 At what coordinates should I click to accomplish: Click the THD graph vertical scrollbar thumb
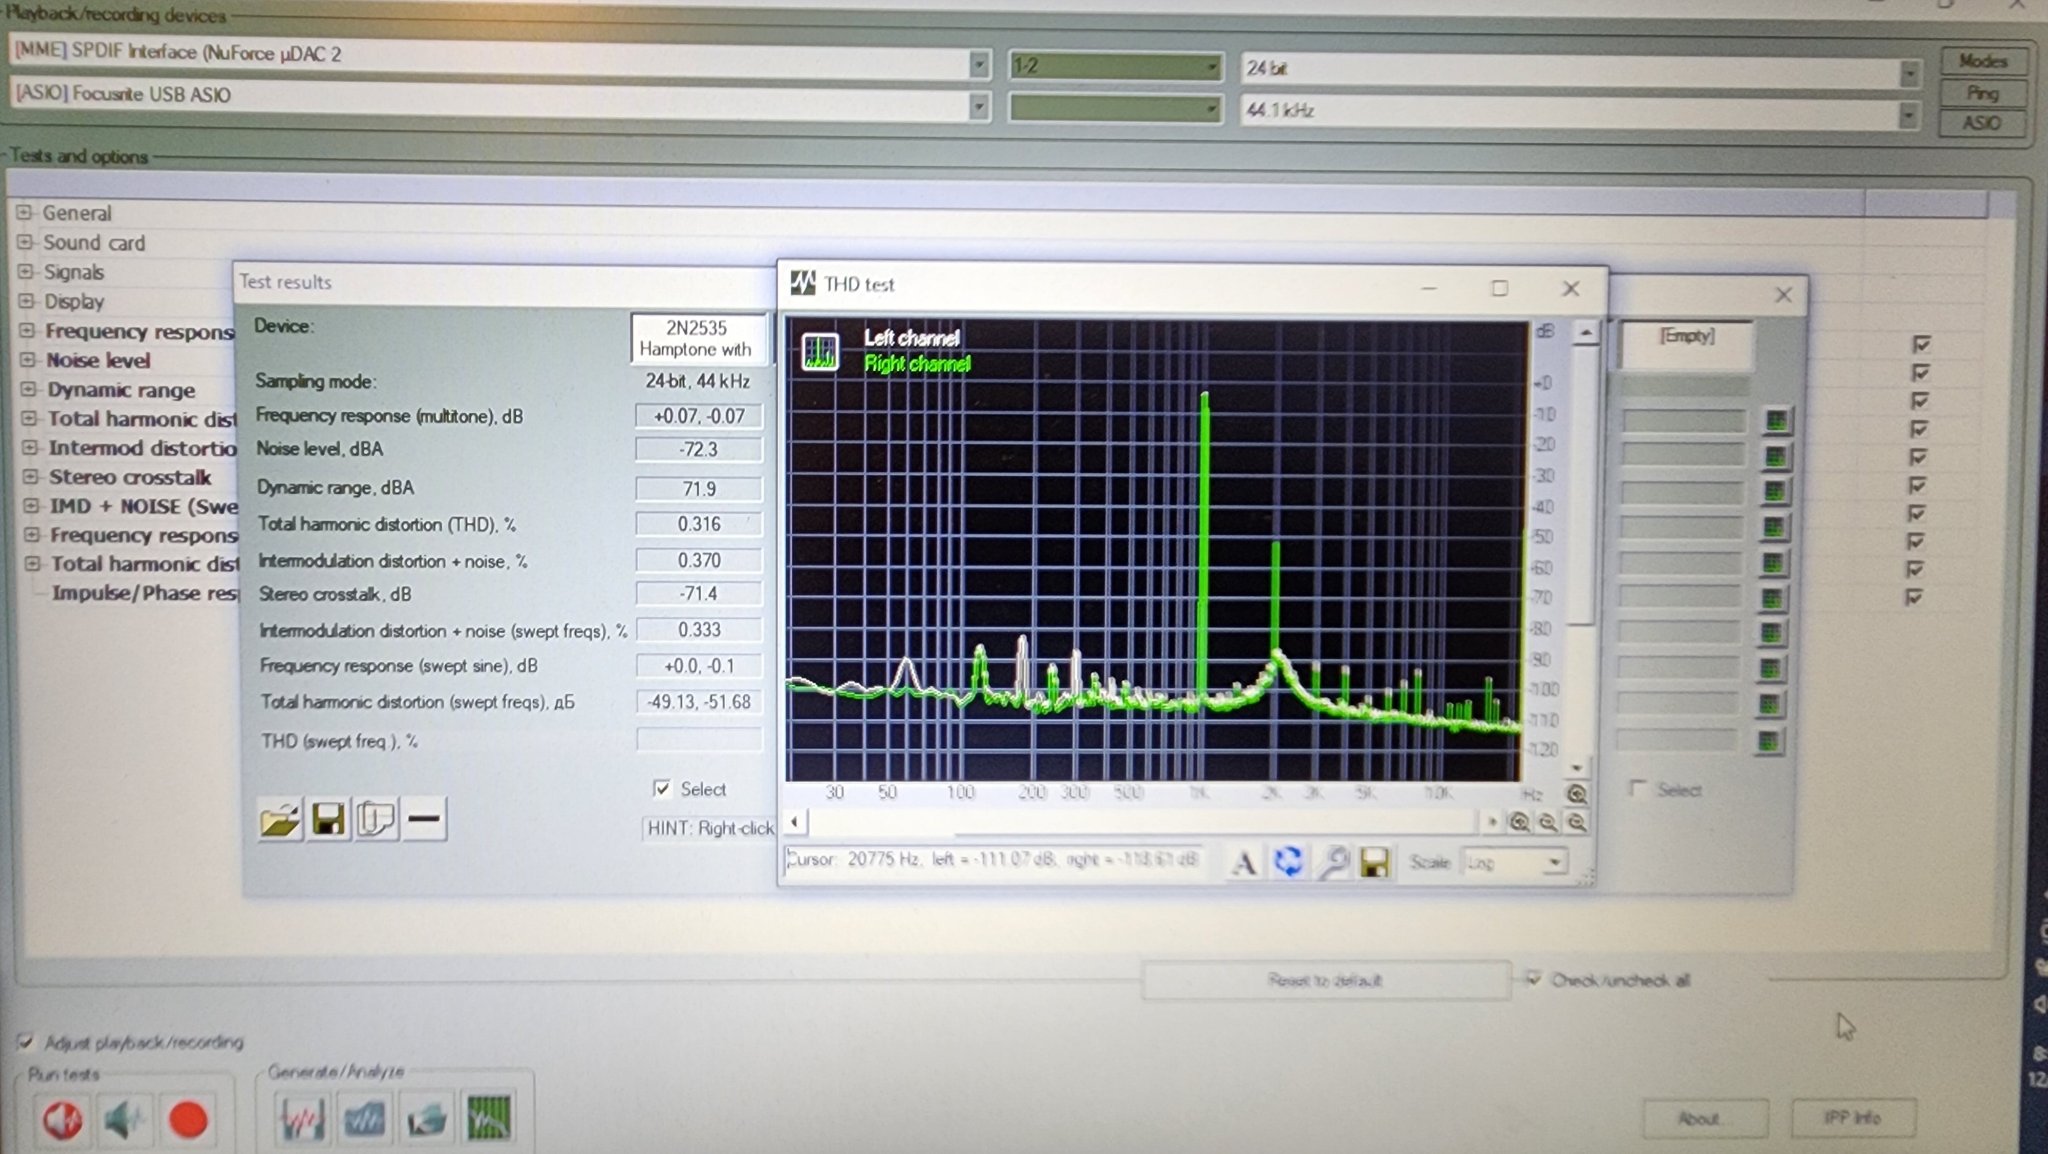click(x=1582, y=485)
